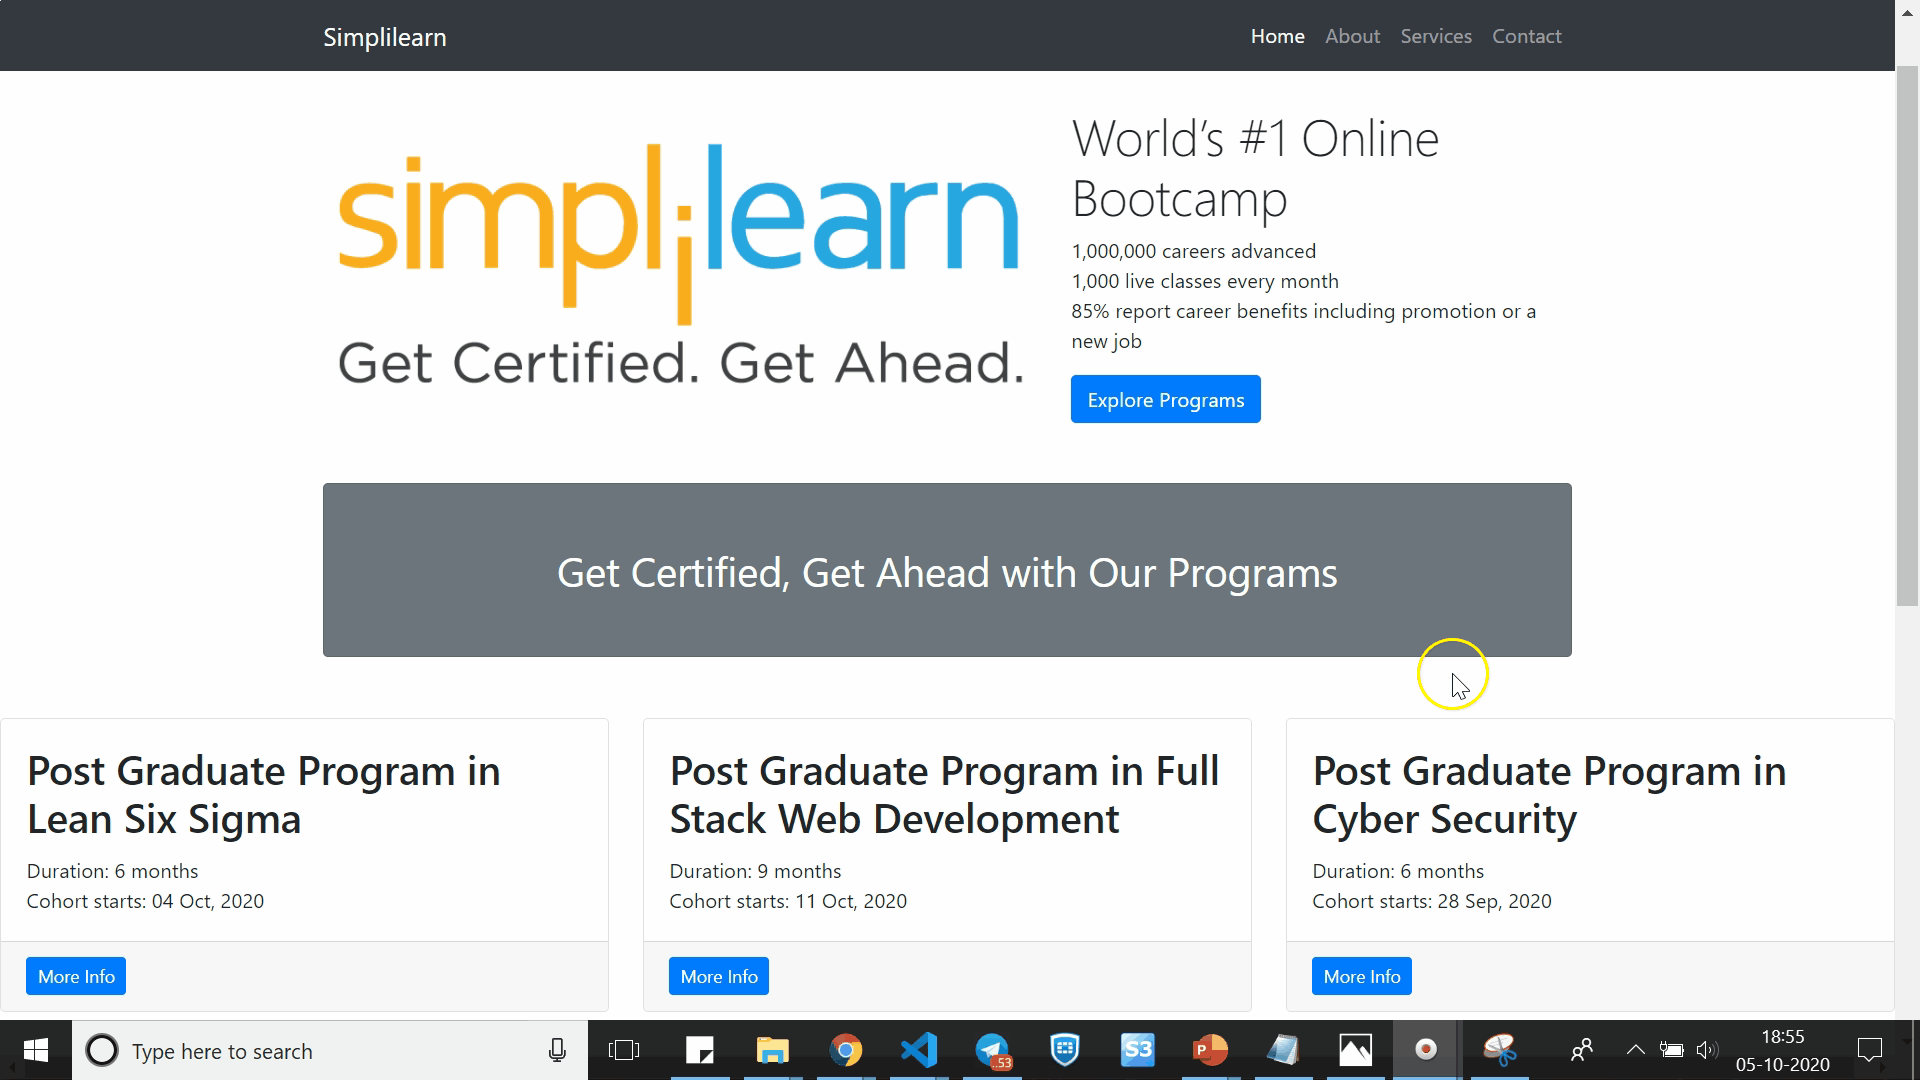Image resolution: width=1920 pixels, height=1080 pixels.
Task: Open File Explorer from the taskbar
Action: coord(772,1050)
